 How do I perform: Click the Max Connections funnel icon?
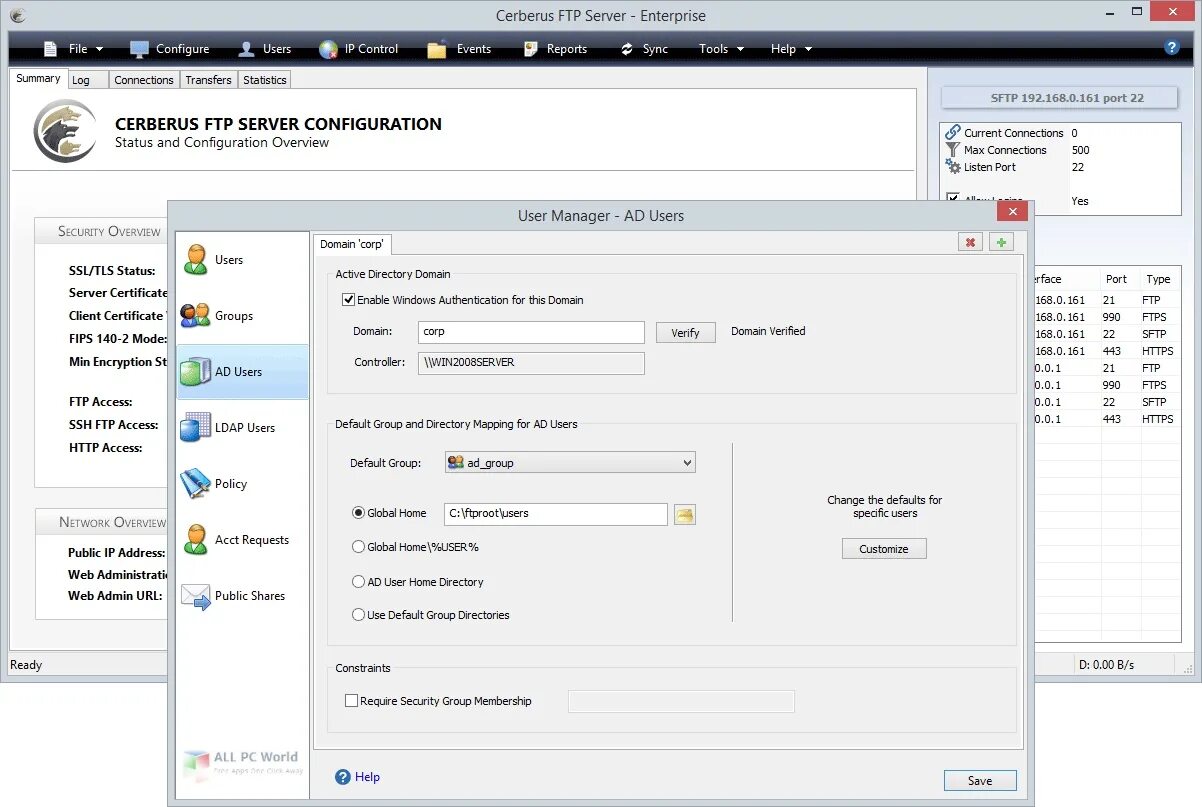tap(953, 150)
